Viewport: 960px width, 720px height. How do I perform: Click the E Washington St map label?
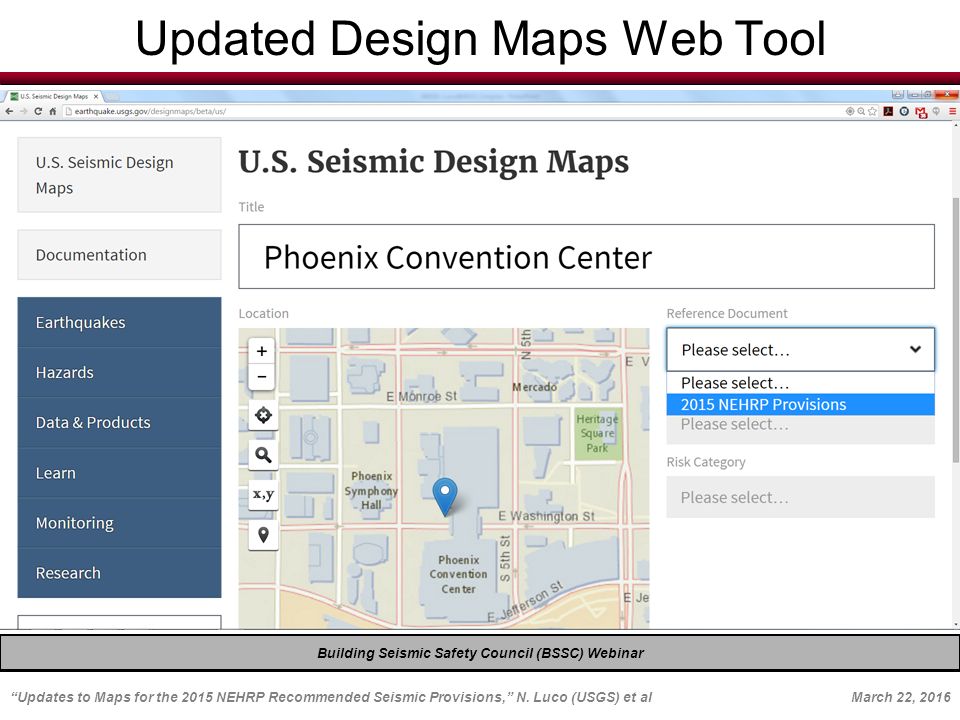[546, 516]
